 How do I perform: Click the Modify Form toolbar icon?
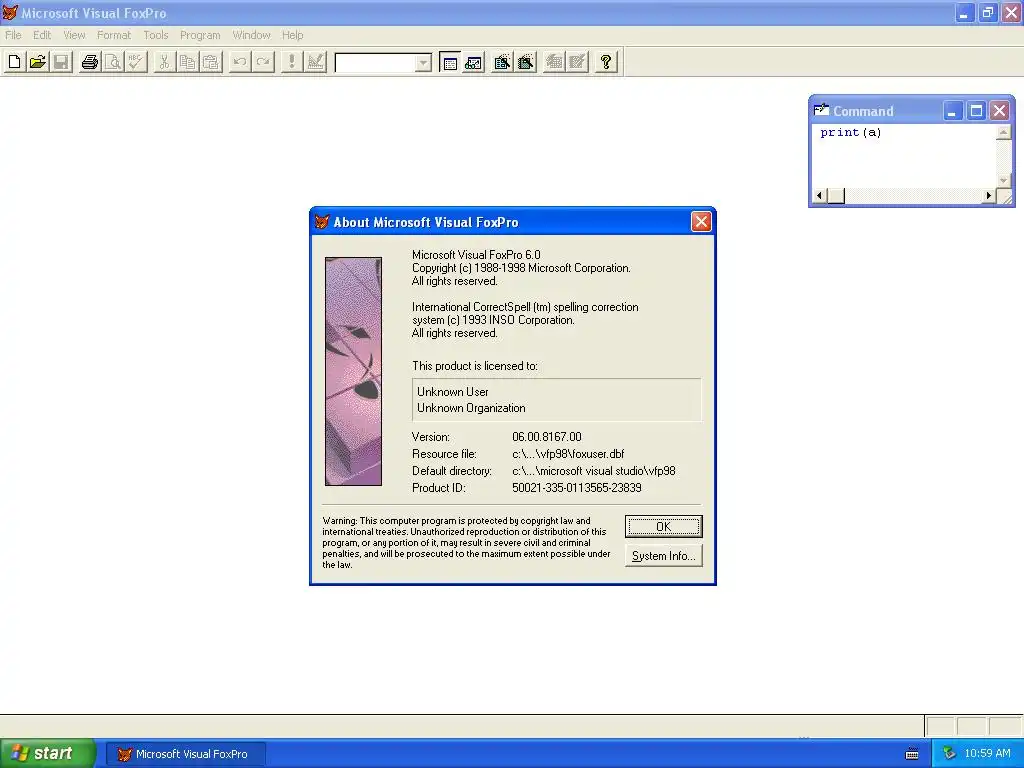tap(315, 62)
